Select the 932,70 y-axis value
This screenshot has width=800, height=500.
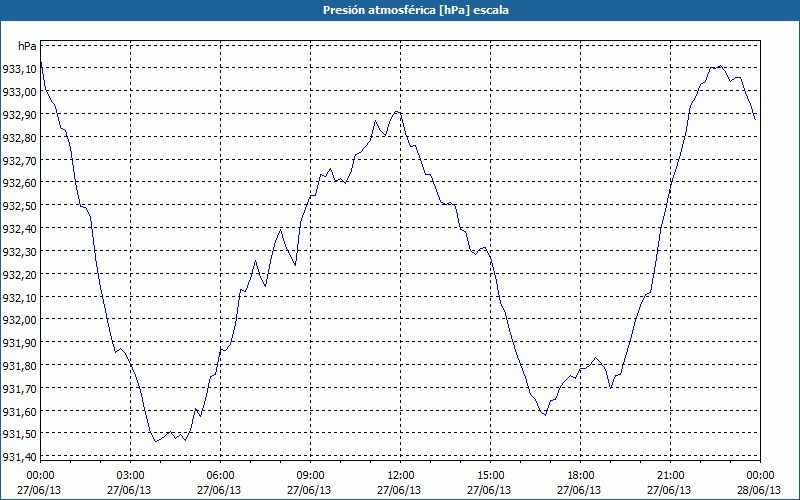19,160
